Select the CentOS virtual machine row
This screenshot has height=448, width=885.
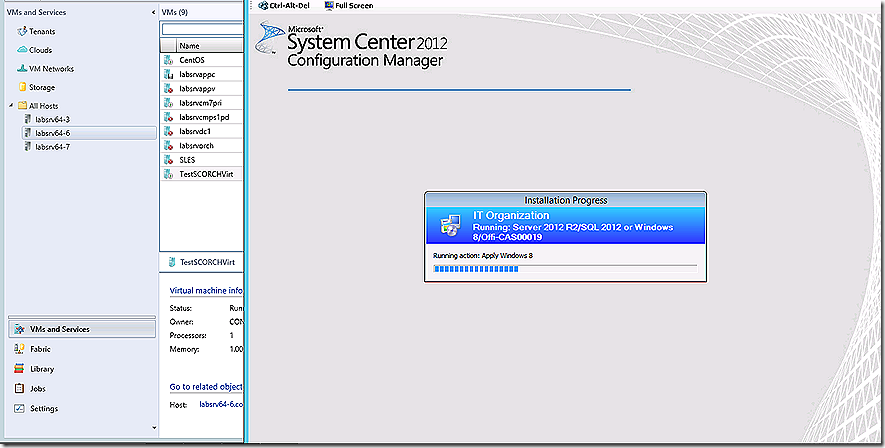[x=201, y=60]
